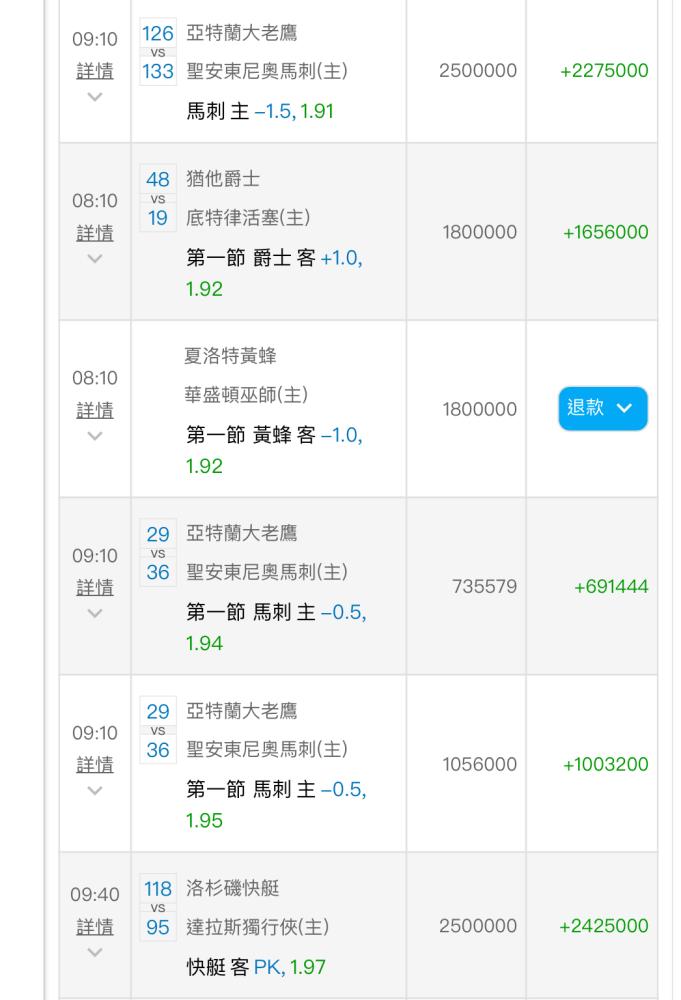
Task: Click the 48 vs 19 score box
Action: 158,198
